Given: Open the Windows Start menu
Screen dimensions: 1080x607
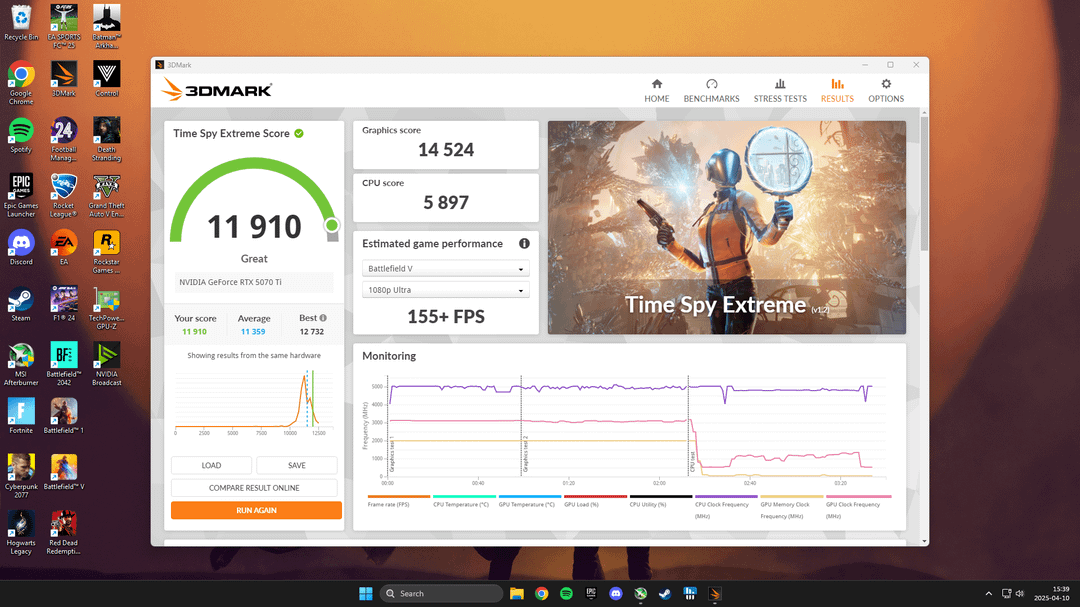Looking at the screenshot, I should point(366,593).
